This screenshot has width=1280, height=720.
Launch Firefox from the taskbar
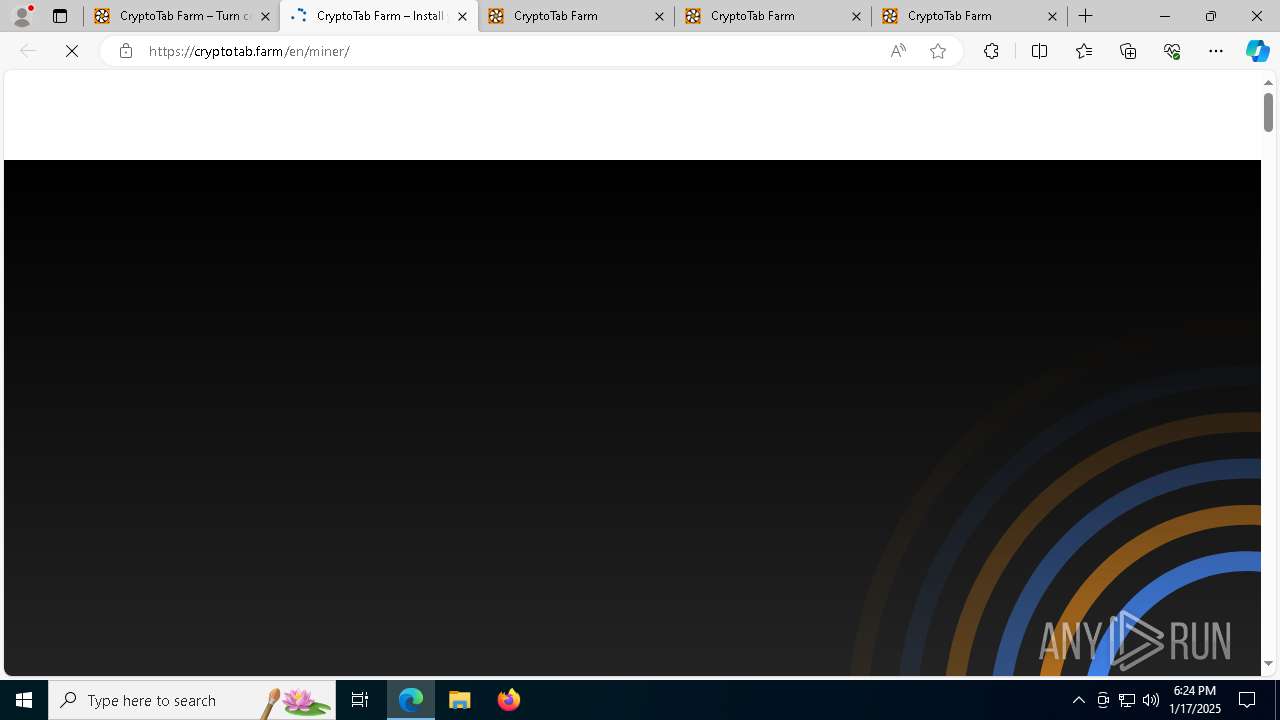tap(509, 700)
